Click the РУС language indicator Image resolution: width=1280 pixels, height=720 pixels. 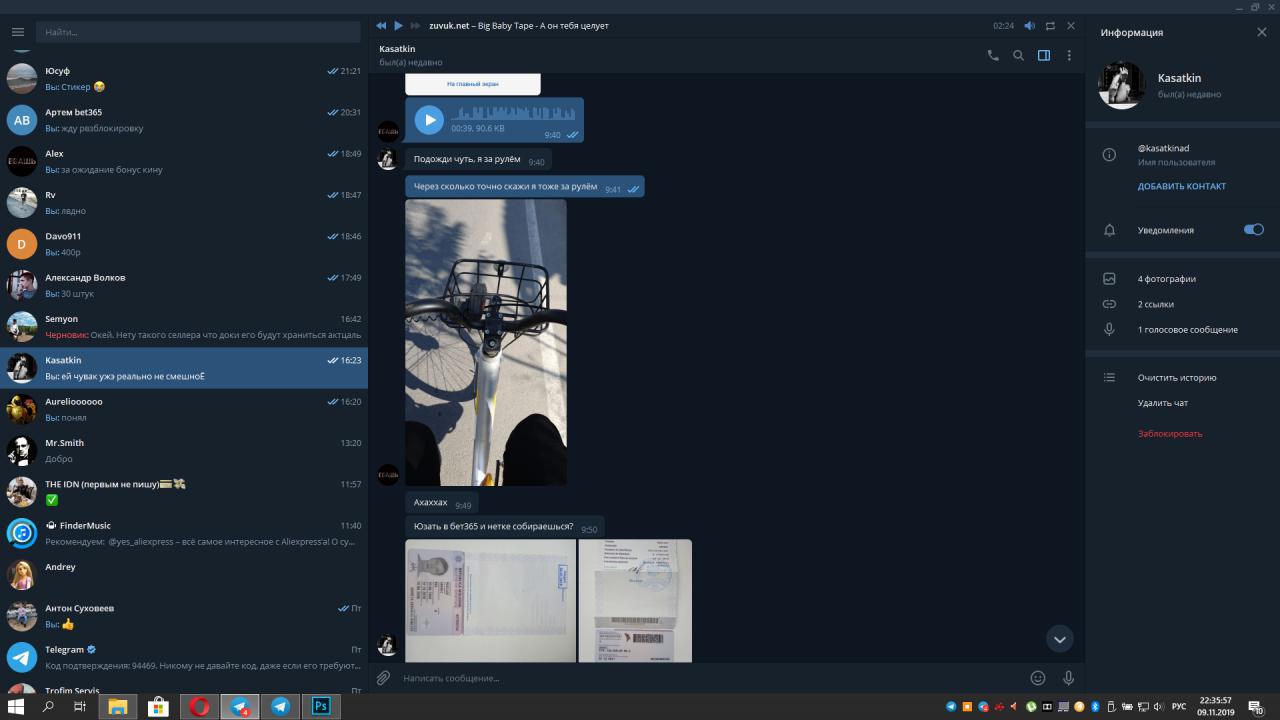[1179, 707]
